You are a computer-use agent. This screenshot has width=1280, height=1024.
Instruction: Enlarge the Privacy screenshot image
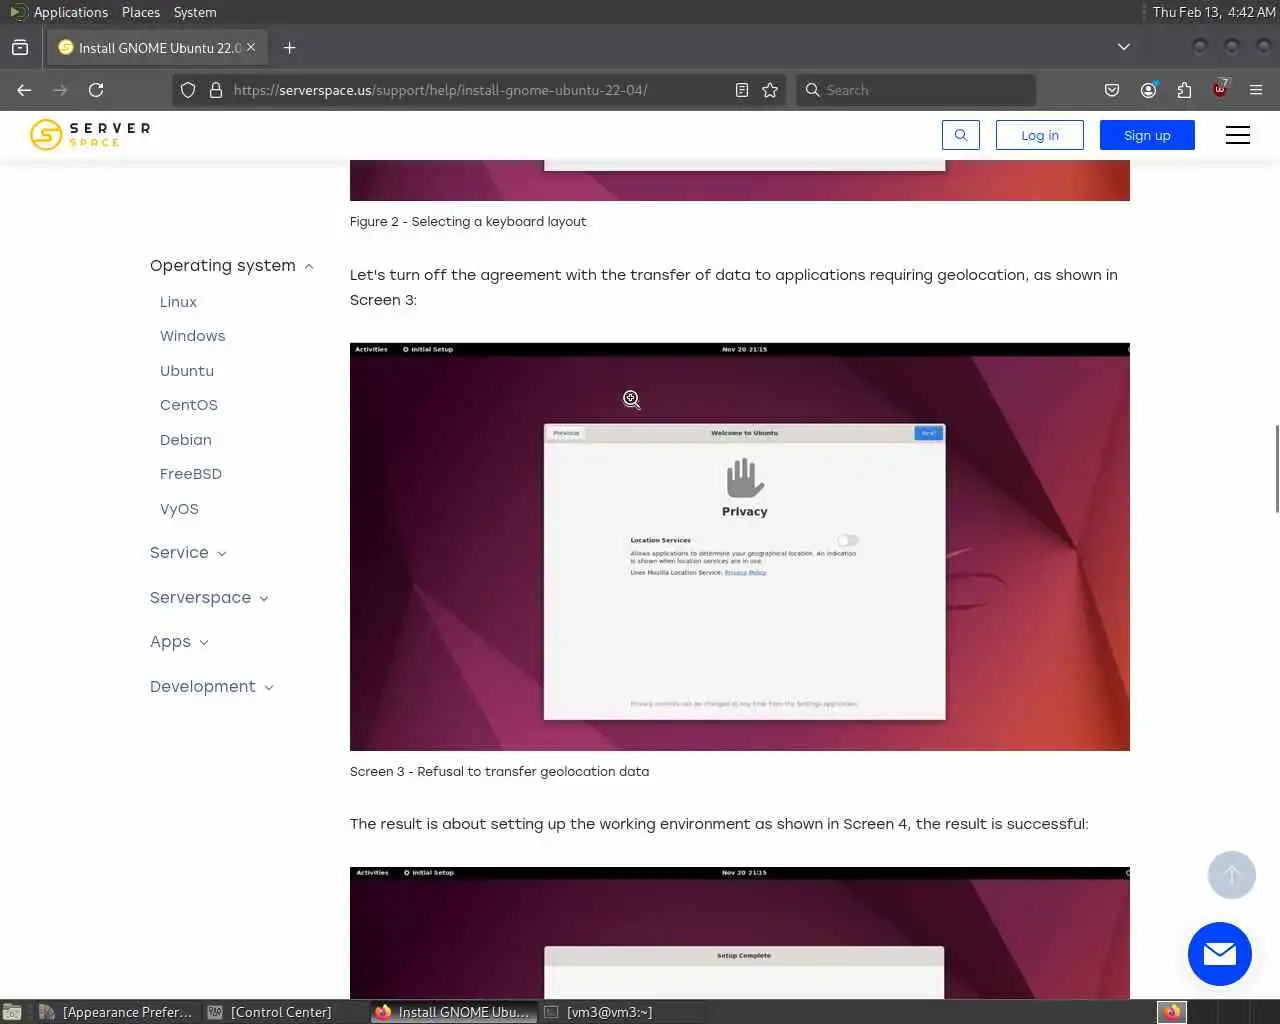tap(740, 547)
